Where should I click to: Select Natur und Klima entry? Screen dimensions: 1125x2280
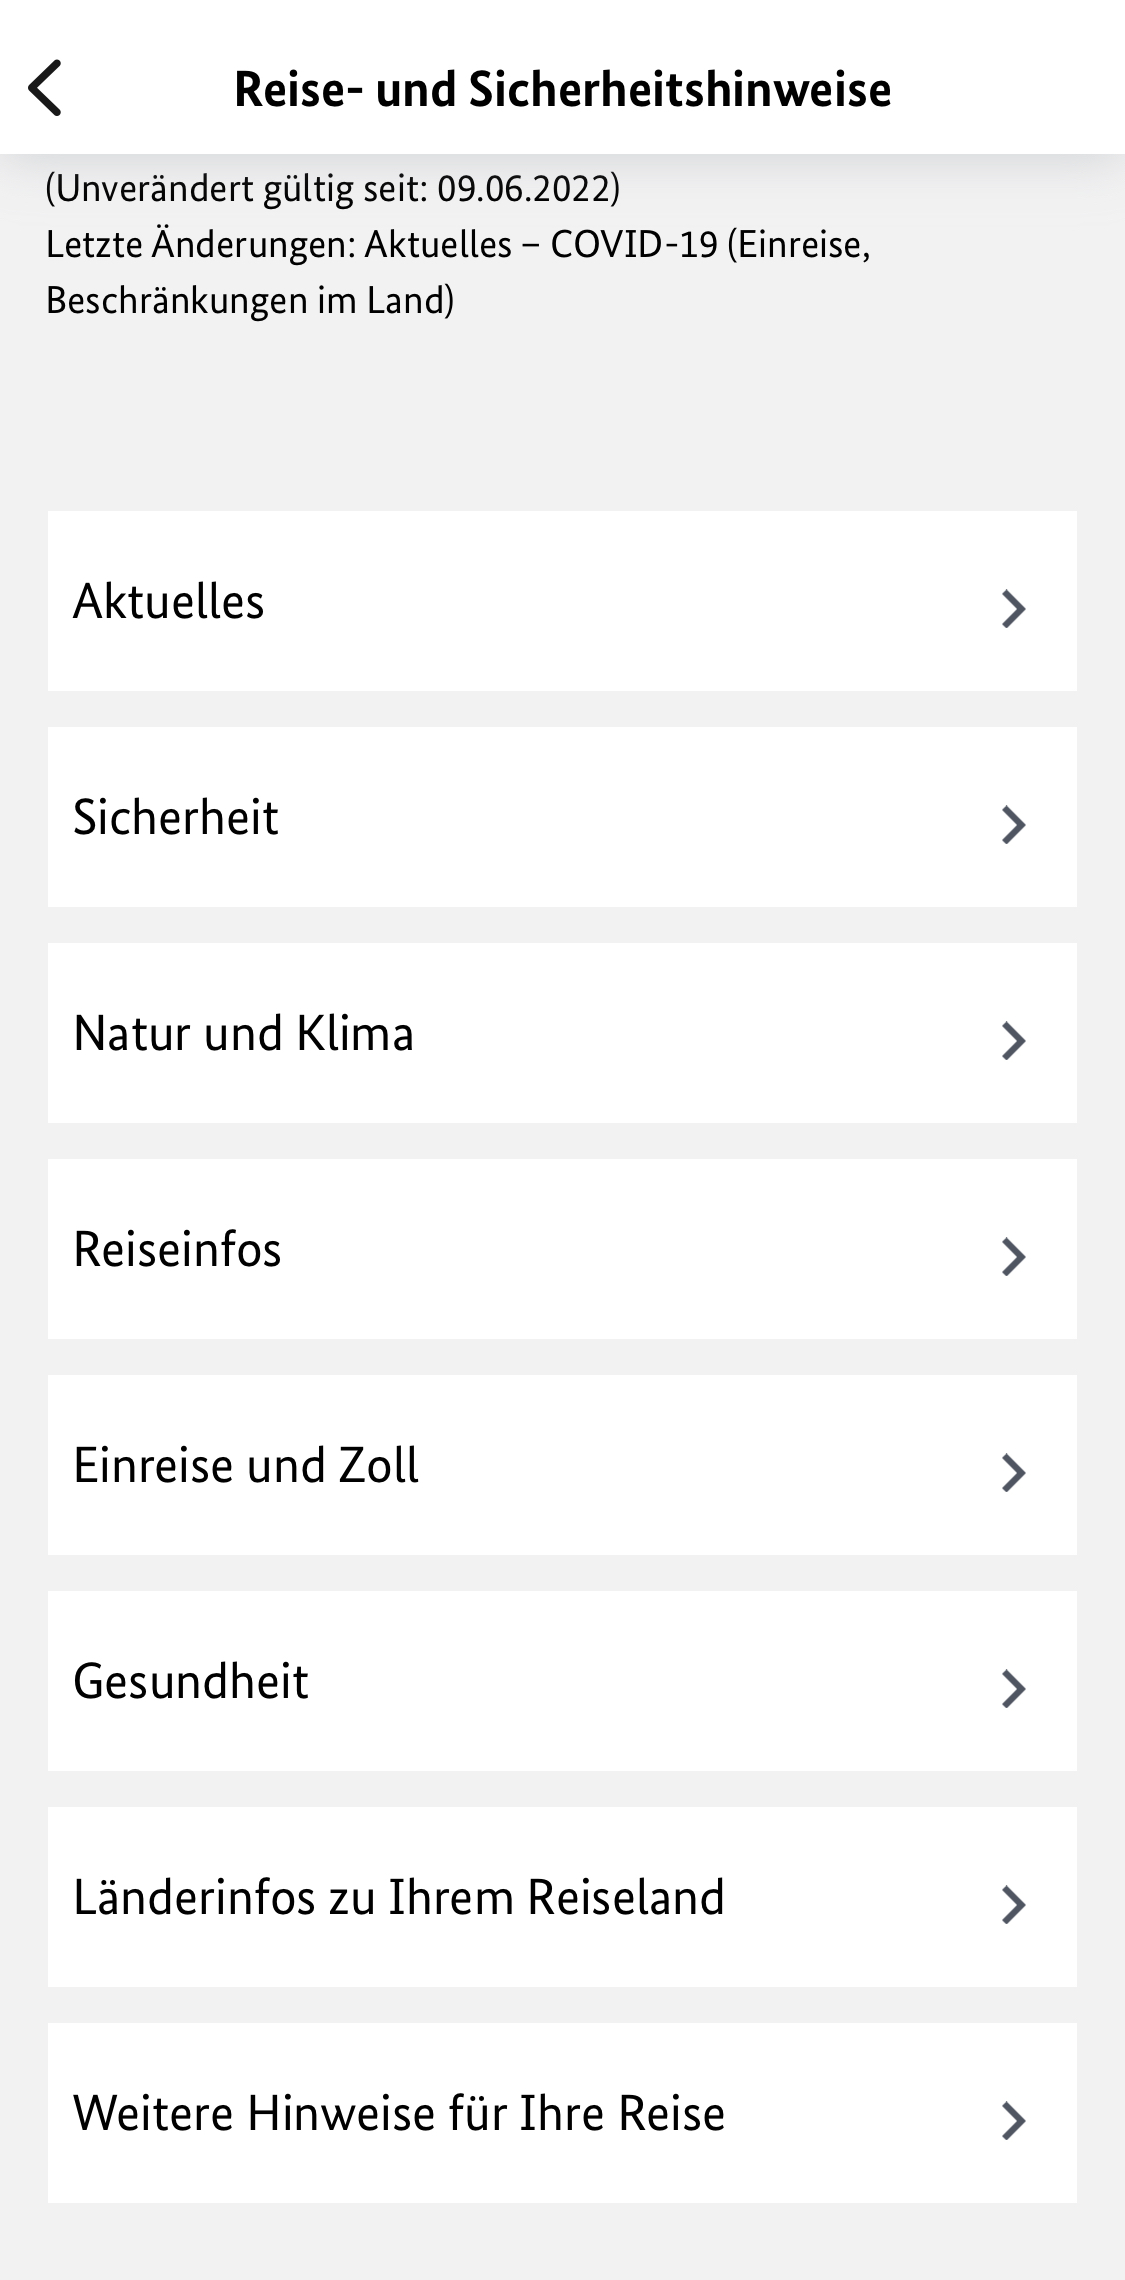coord(243,1034)
